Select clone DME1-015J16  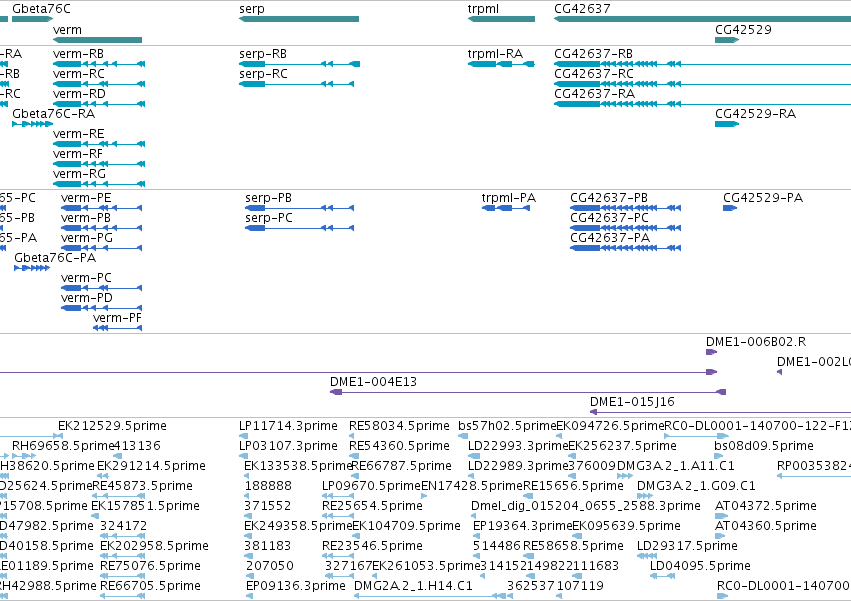(632, 402)
